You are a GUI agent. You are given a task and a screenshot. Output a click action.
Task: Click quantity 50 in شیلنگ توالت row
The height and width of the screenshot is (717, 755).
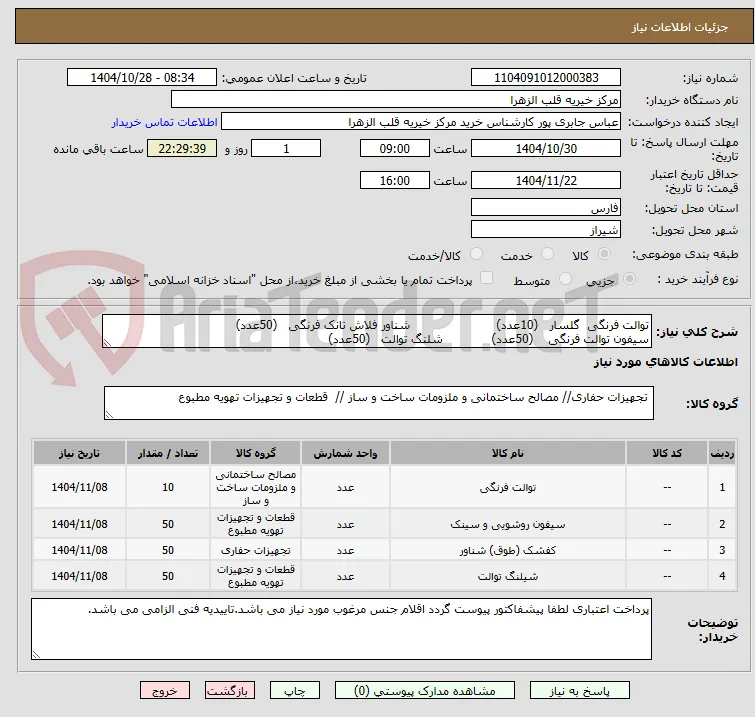click(168, 576)
